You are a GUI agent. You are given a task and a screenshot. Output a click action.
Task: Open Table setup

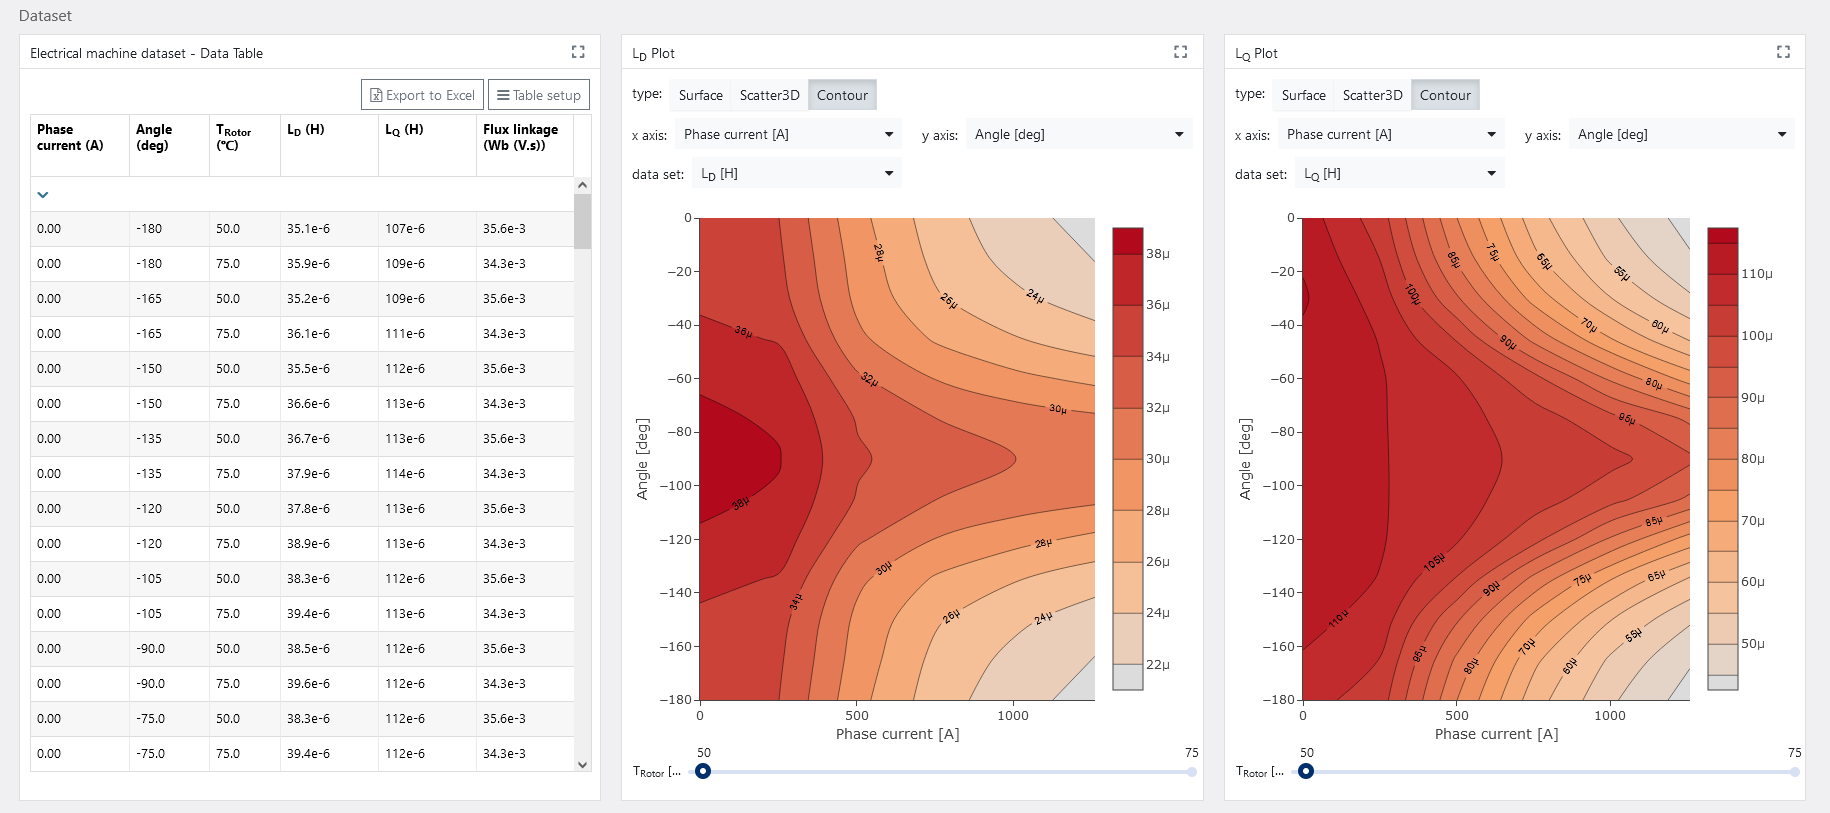pyautogui.click(x=539, y=95)
